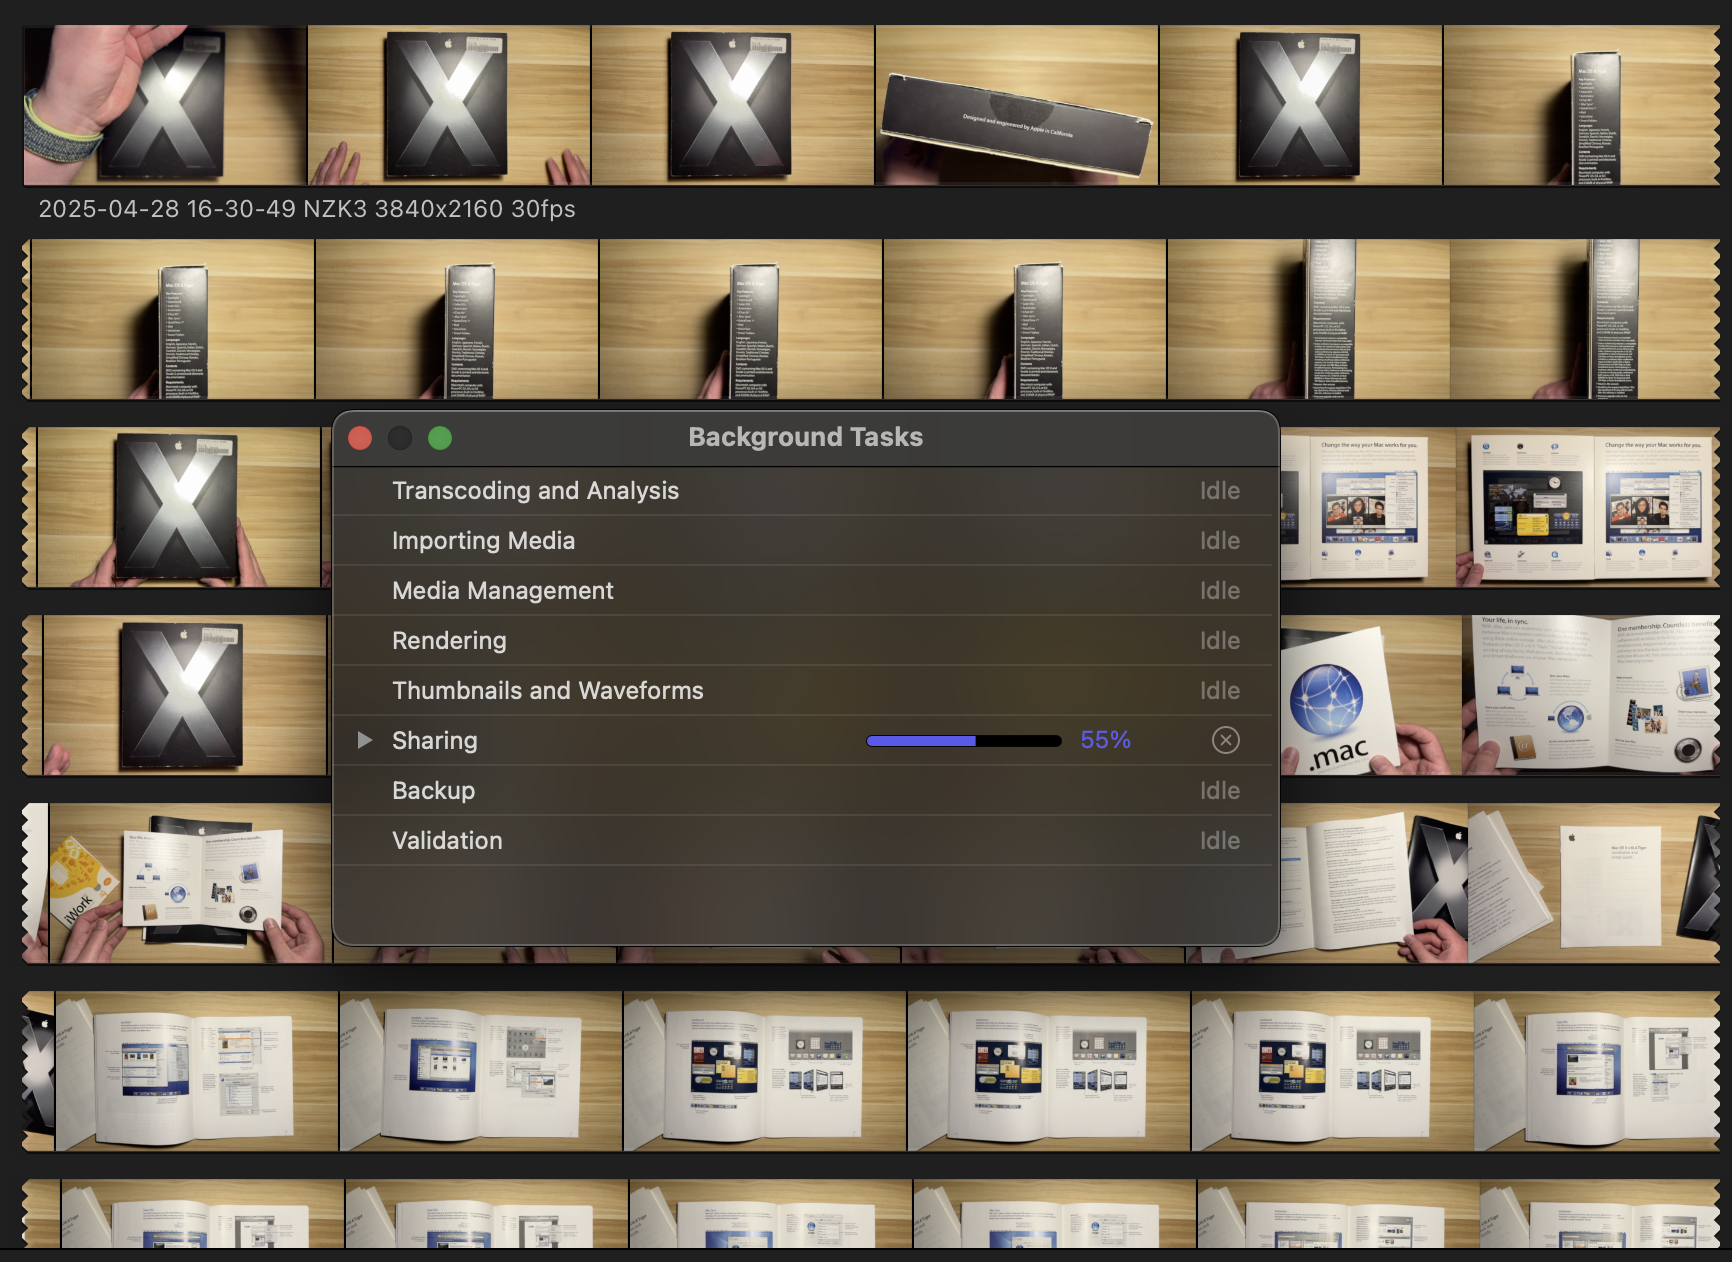The width and height of the screenshot is (1732, 1262).
Task: Click Idle status of Rendering row
Action: coord(1220,641)
